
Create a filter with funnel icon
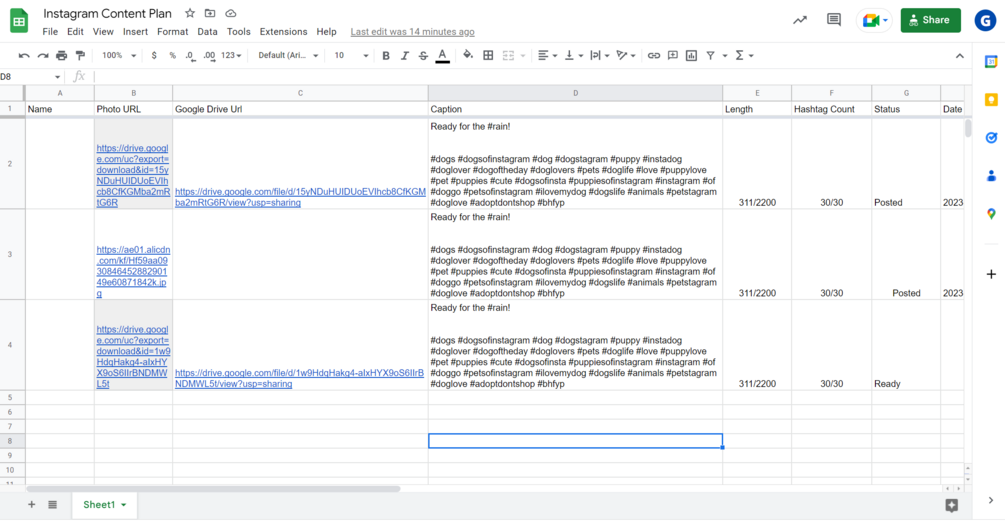click(710, 56)
